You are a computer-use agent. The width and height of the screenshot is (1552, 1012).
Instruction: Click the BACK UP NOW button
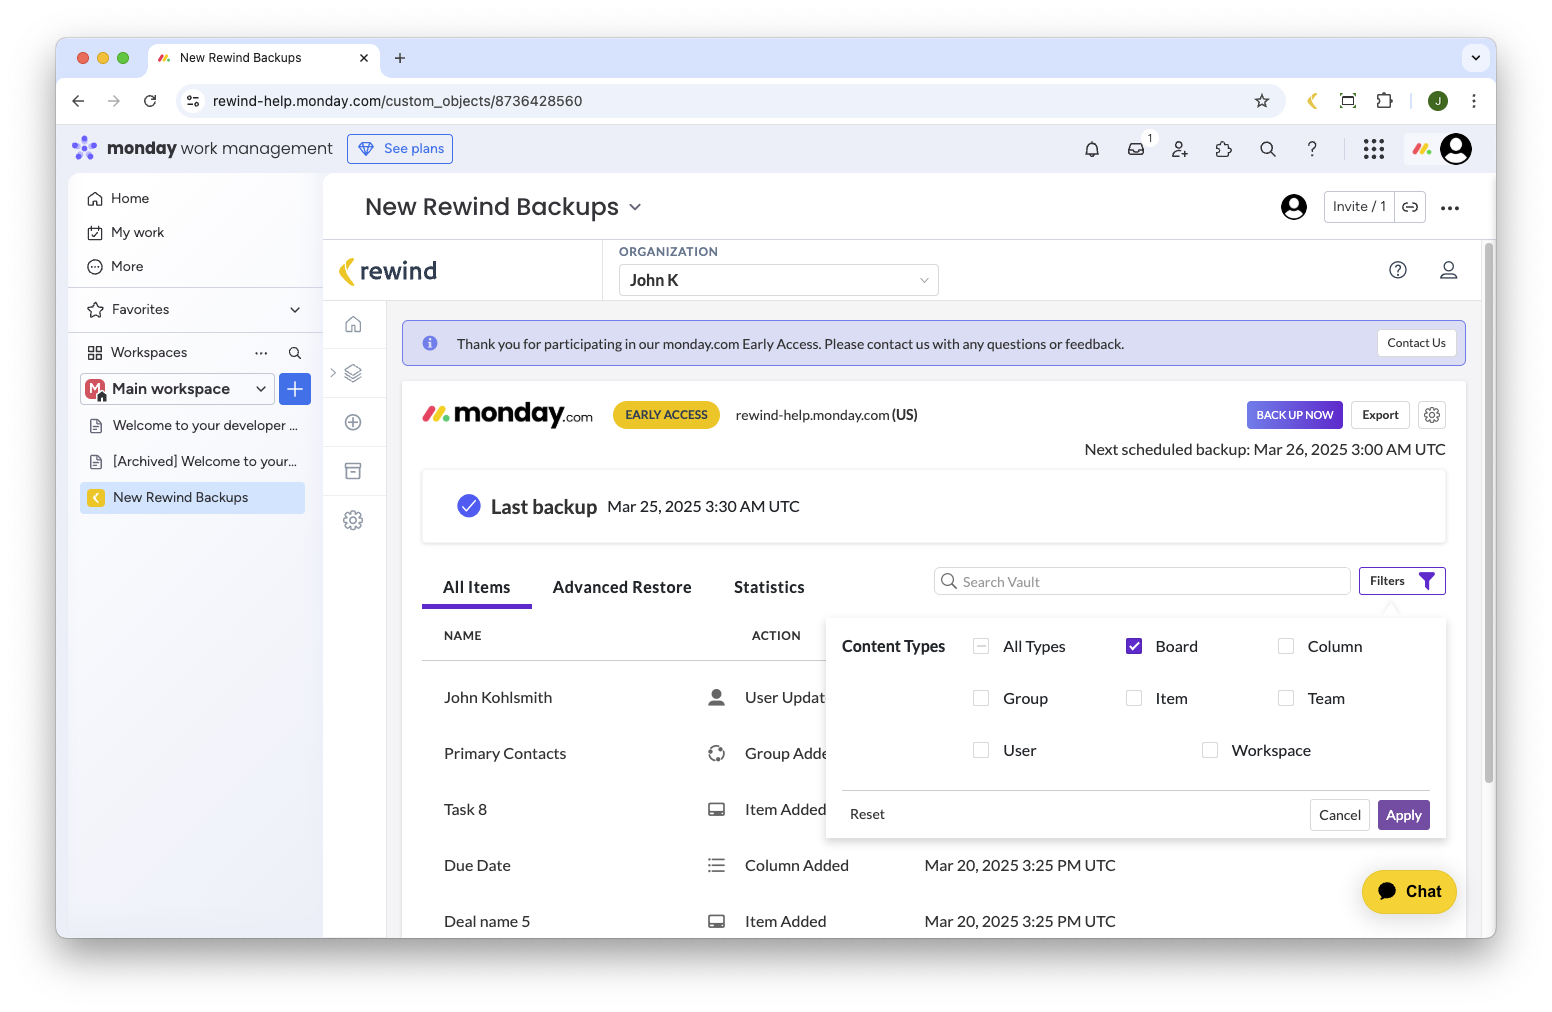point(1295,415)
